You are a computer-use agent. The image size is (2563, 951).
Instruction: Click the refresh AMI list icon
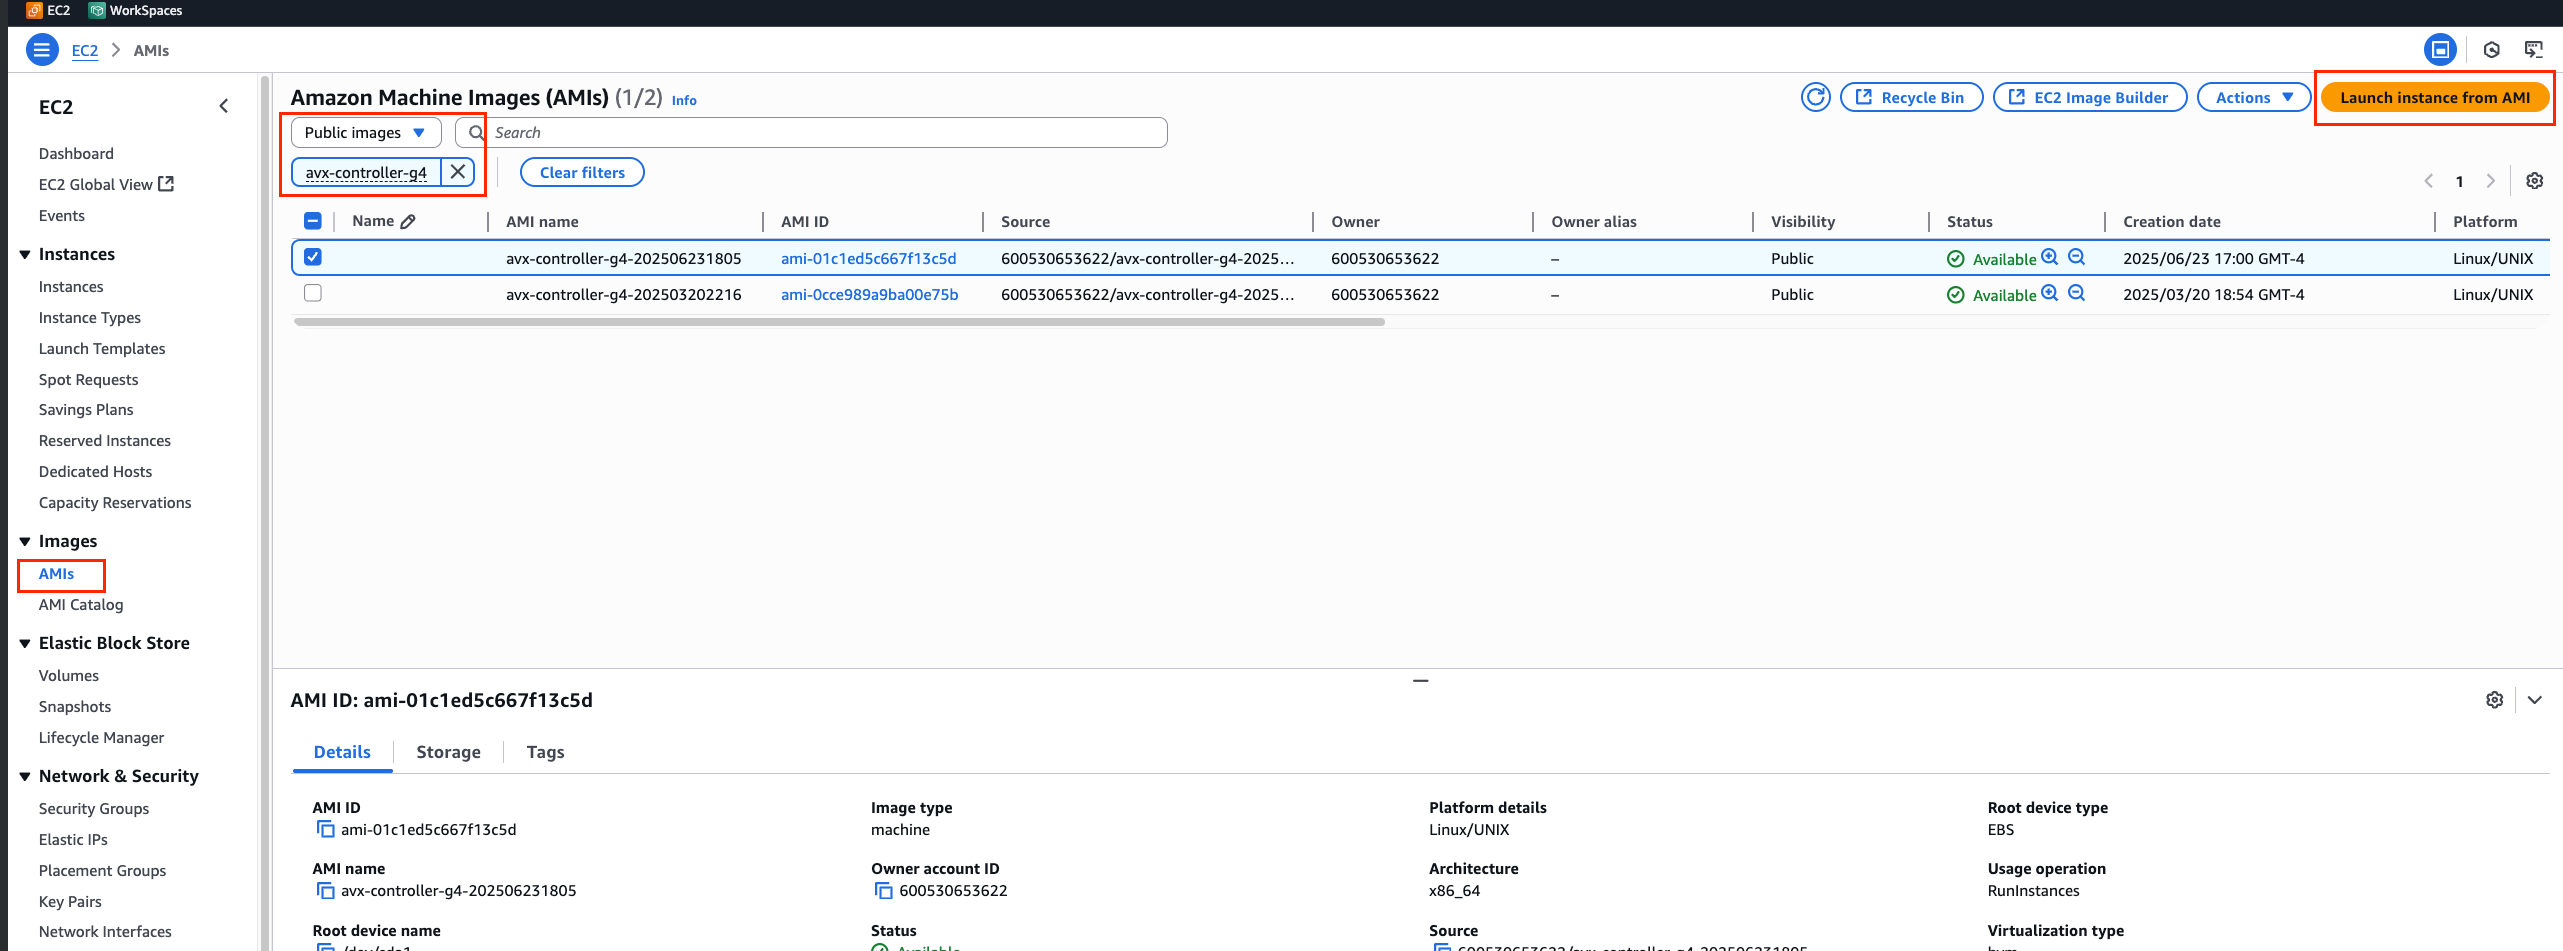(1815, 97)
